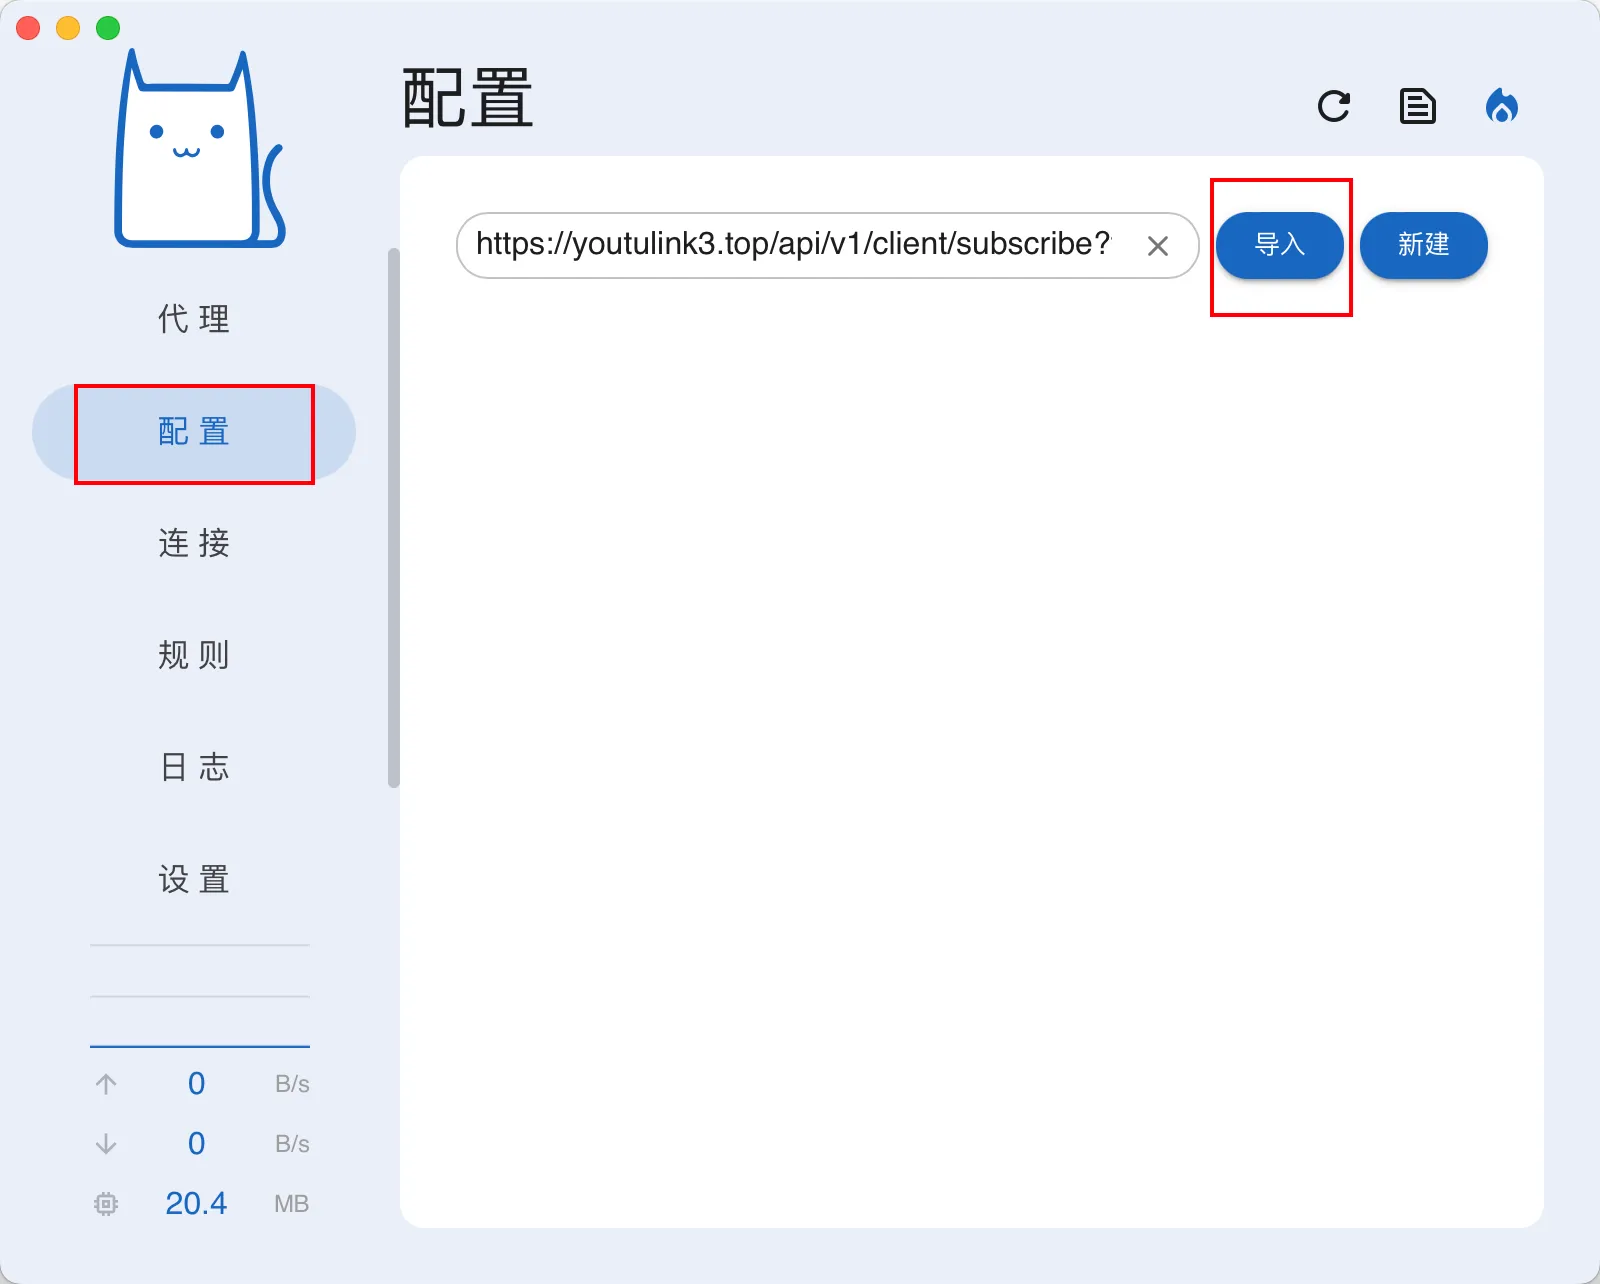Click the 导入 import button
The height and width of the screenshot is (1284, 1600).
1280,245
